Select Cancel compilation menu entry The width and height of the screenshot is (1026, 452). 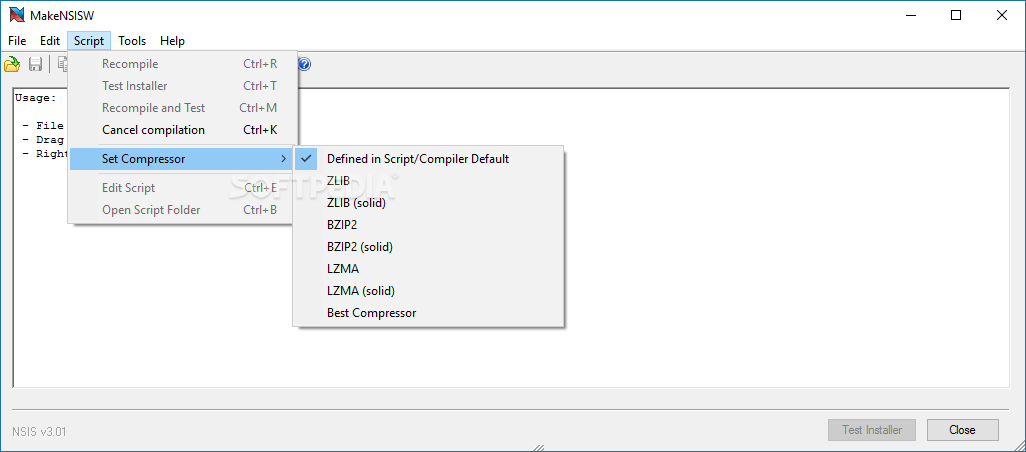[x=183, y=130]
